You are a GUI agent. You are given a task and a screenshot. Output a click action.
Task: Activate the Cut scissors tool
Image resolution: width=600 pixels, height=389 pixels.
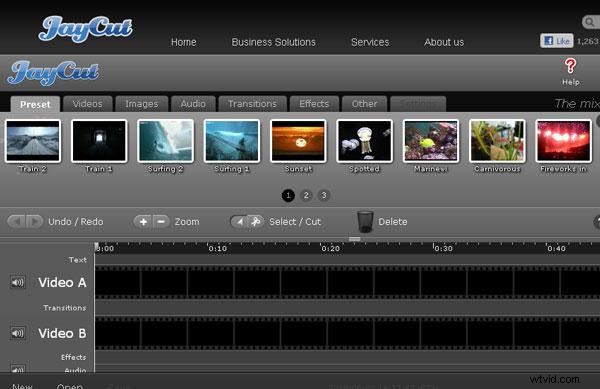pos(256,221)
